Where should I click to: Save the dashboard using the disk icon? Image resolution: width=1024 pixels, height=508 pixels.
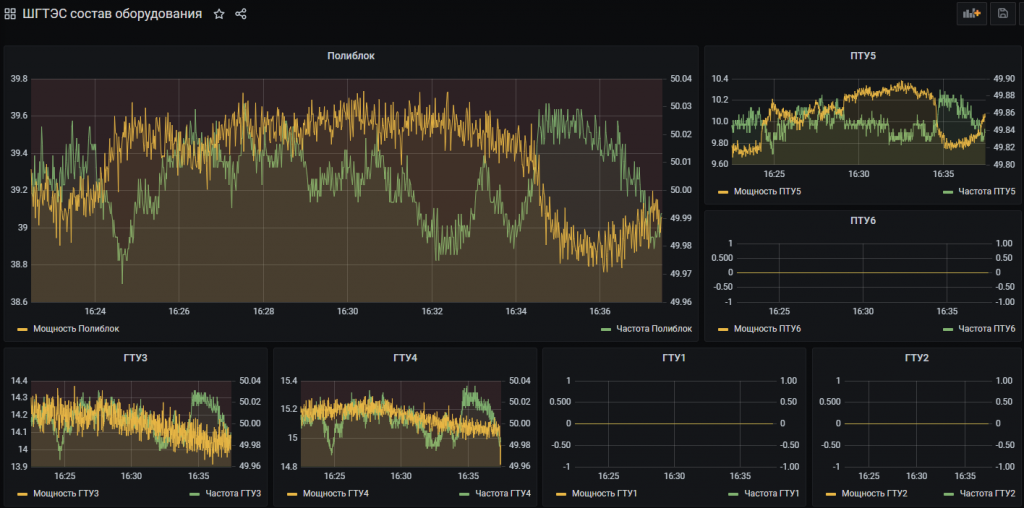[x=1002, y=13]
